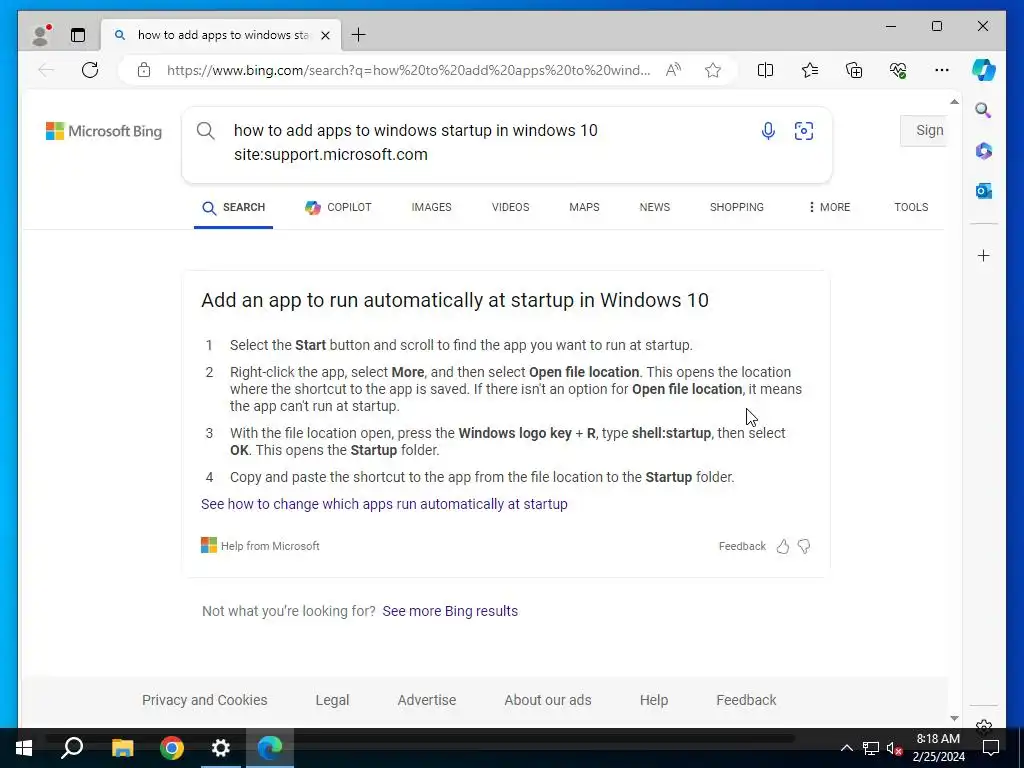Refresh the current page
The height and width of the screenshot is (768, 1024).
[x=90, y=70]
